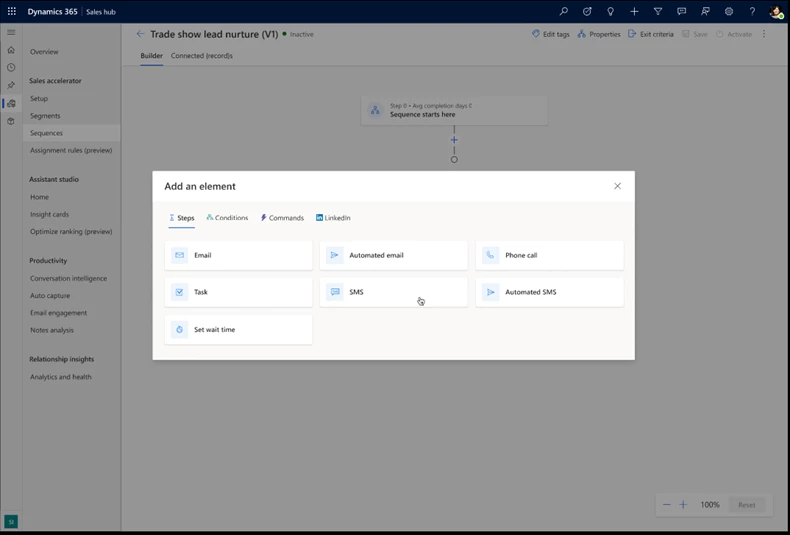Viewport: 790px width, 535px height.
Task: Add a Set wait time step
Action: 238,329
